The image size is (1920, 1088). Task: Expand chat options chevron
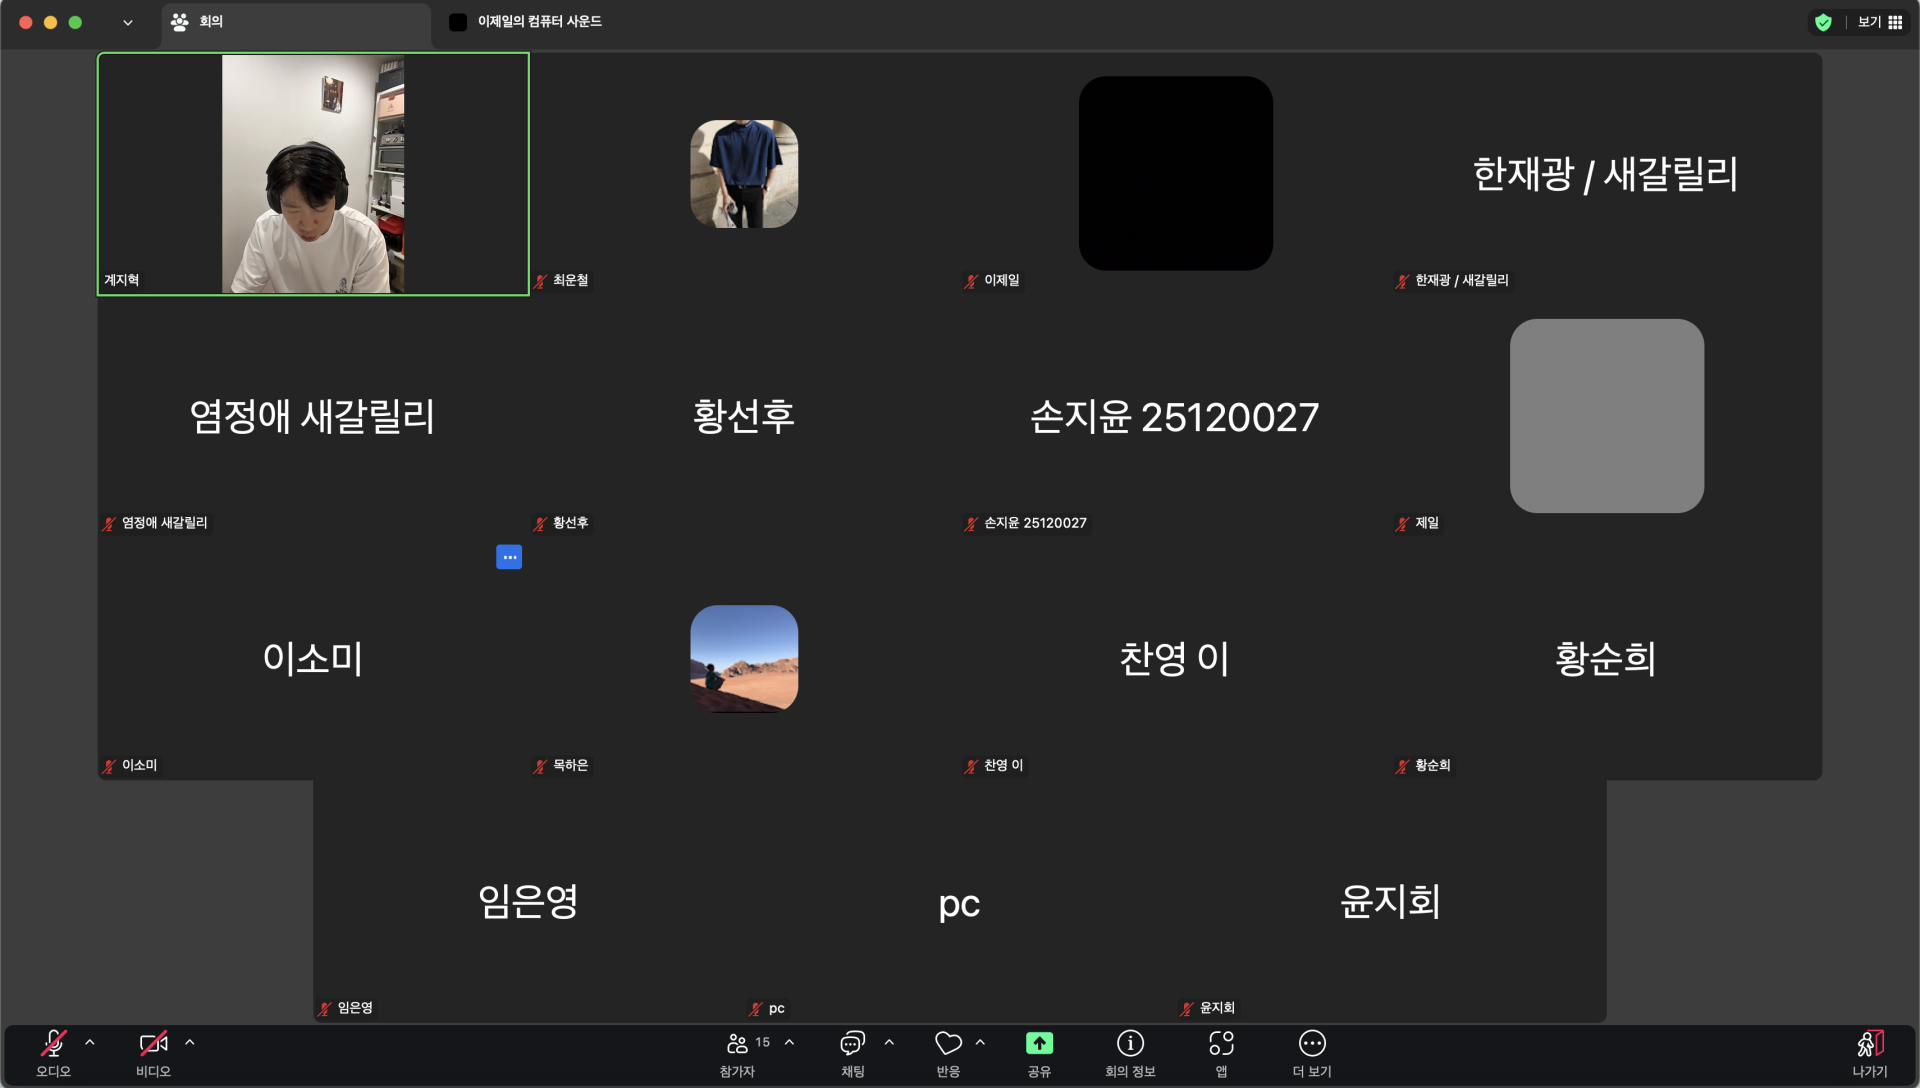pos(889,1042)
